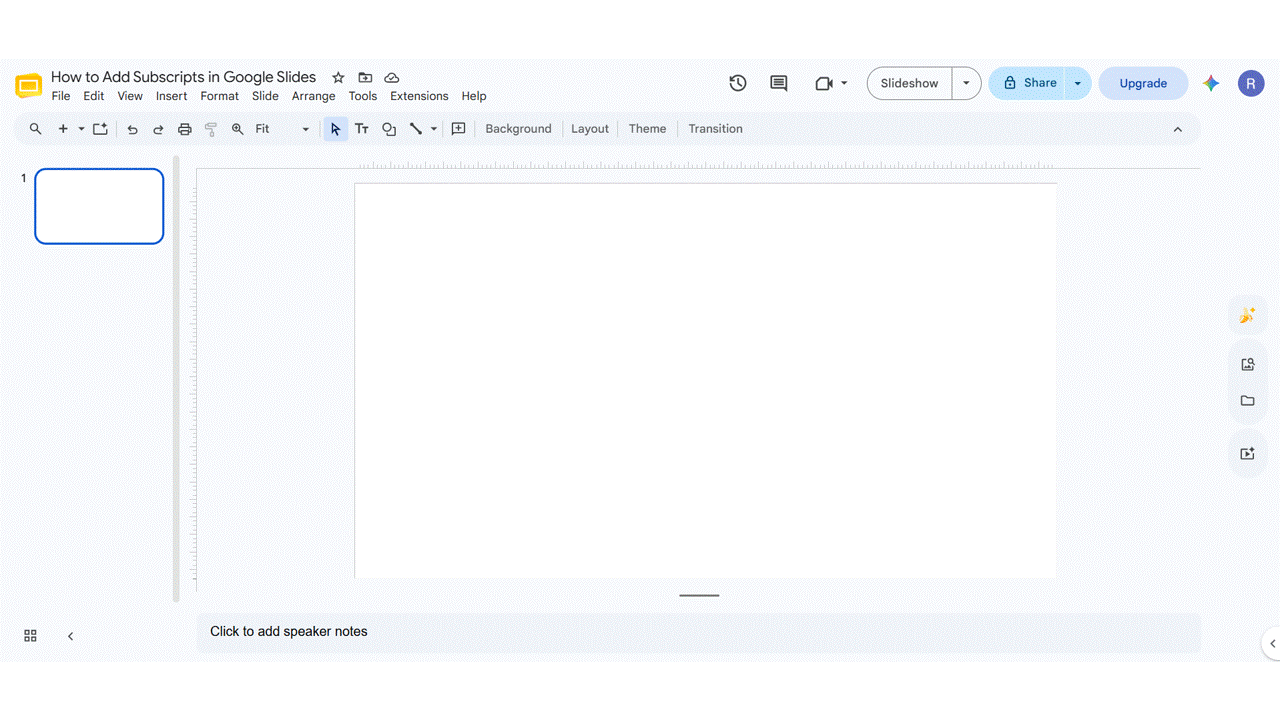Open the Transition panel
This screenshot has height=720, width=1280.
[x=715, y=129]
